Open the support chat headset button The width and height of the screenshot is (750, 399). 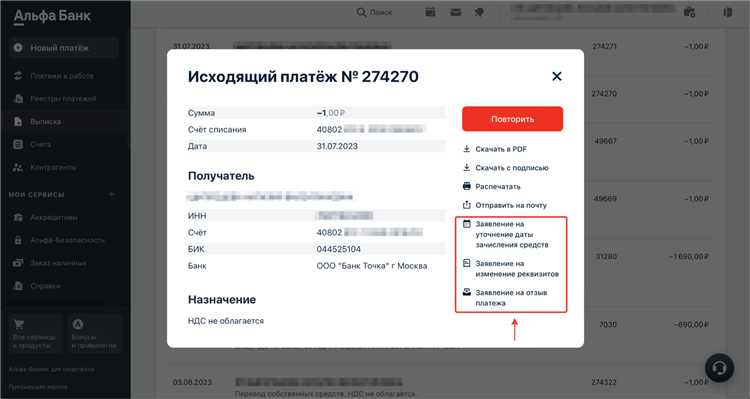pos(719,368)
